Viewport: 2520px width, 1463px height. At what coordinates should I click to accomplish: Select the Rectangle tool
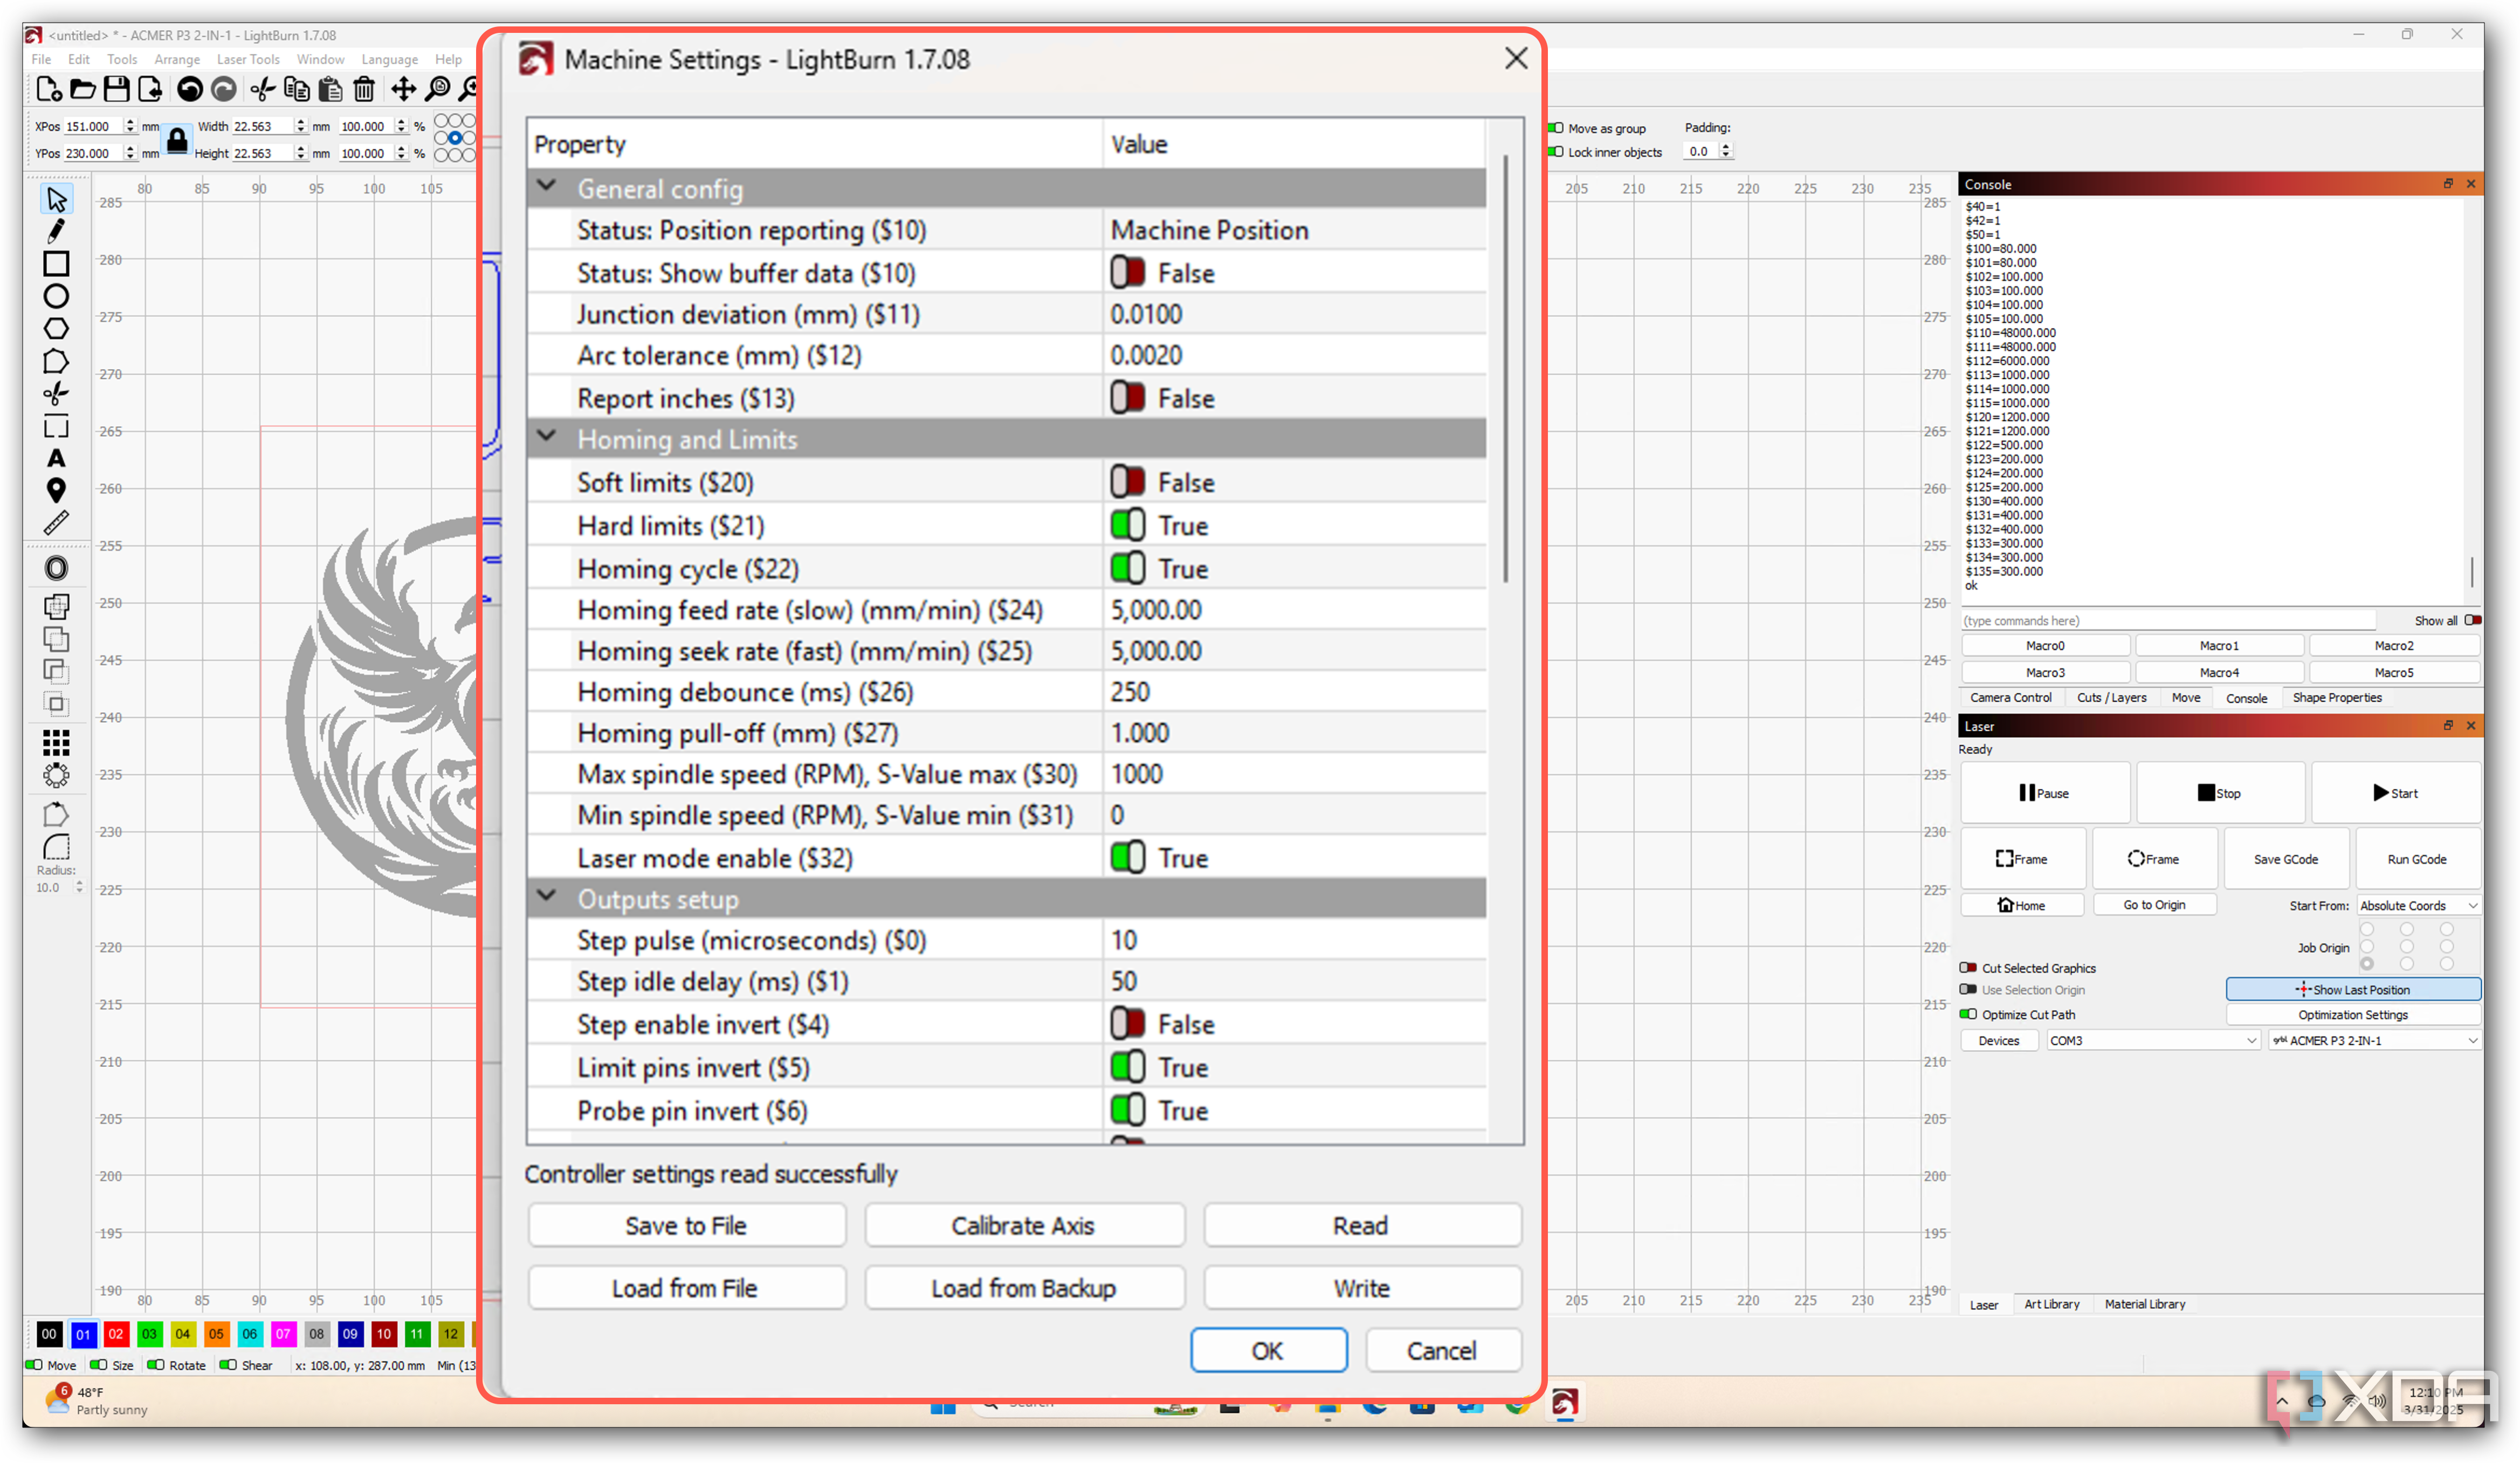[x=56, y=264]
